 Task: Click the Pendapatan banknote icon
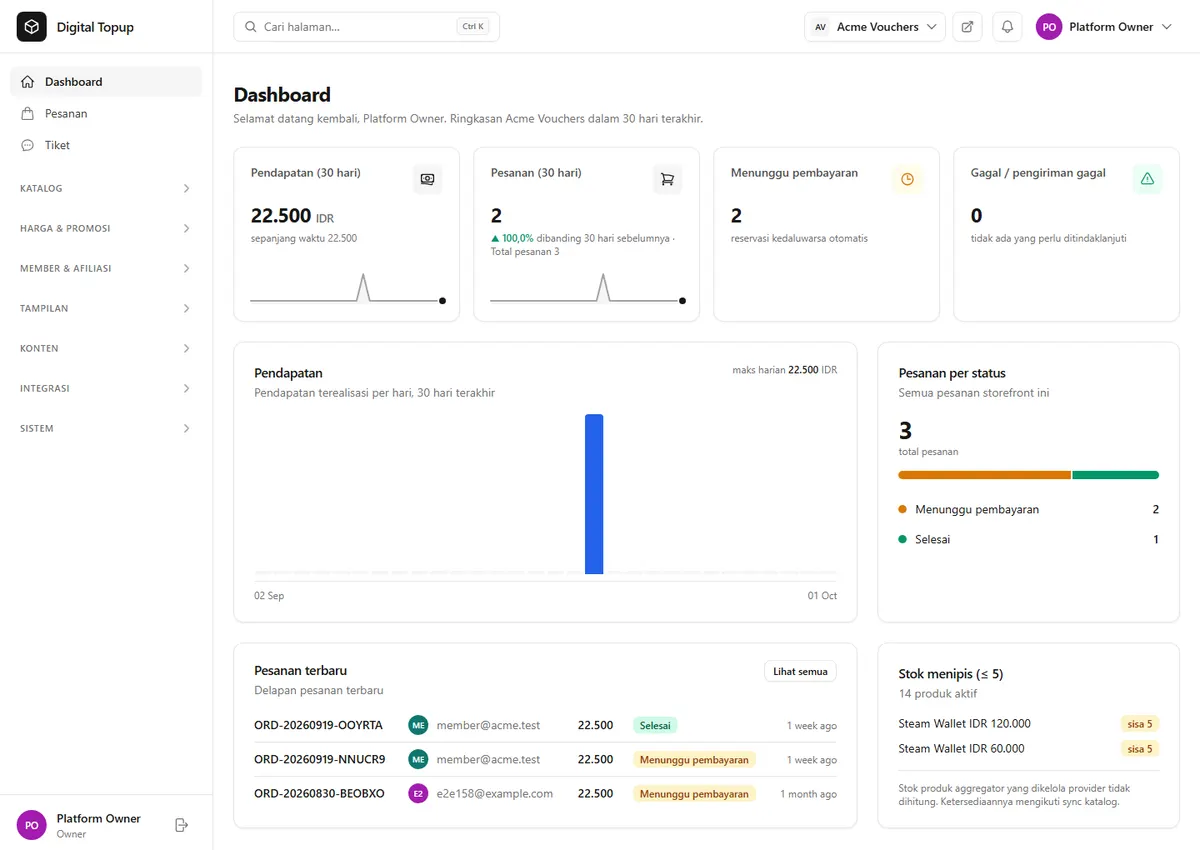pos(427,179)
